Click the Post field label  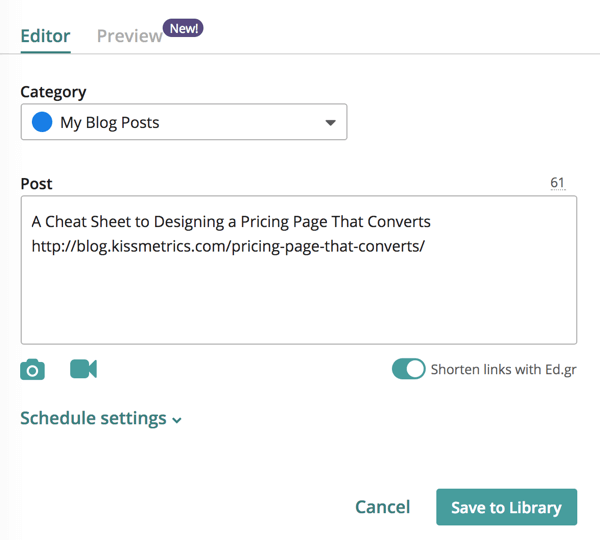[36, 184]
